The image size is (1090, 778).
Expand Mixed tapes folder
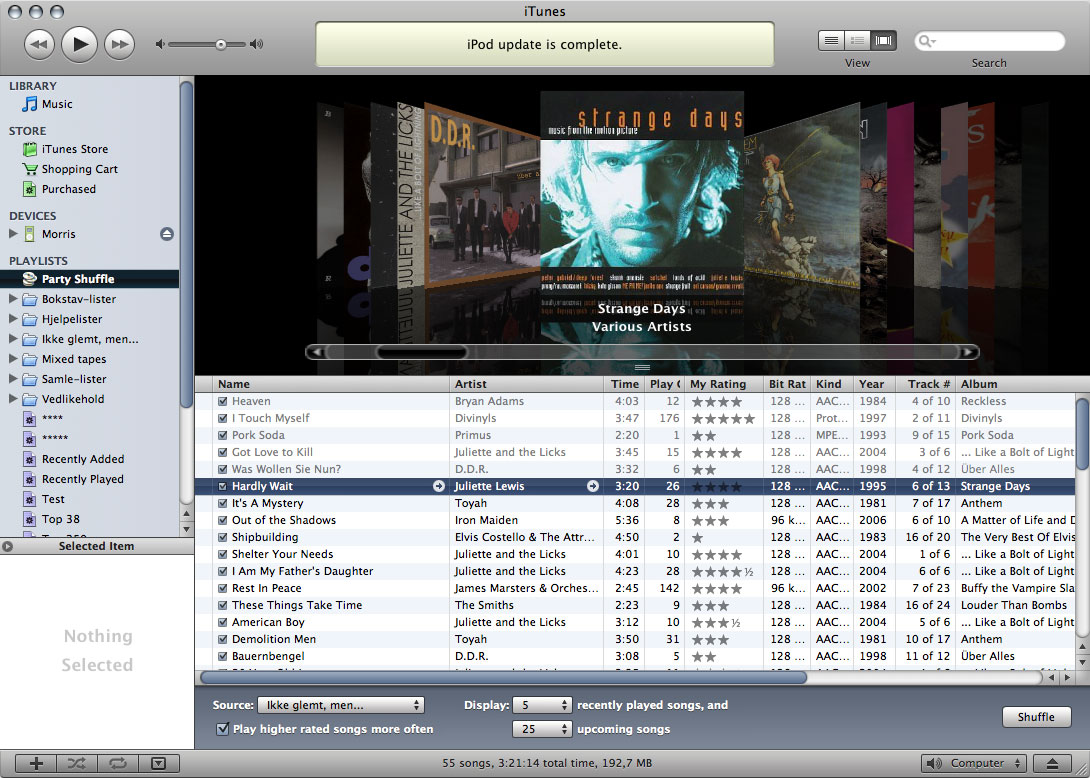pyautogui.click(x=13, y=359)
